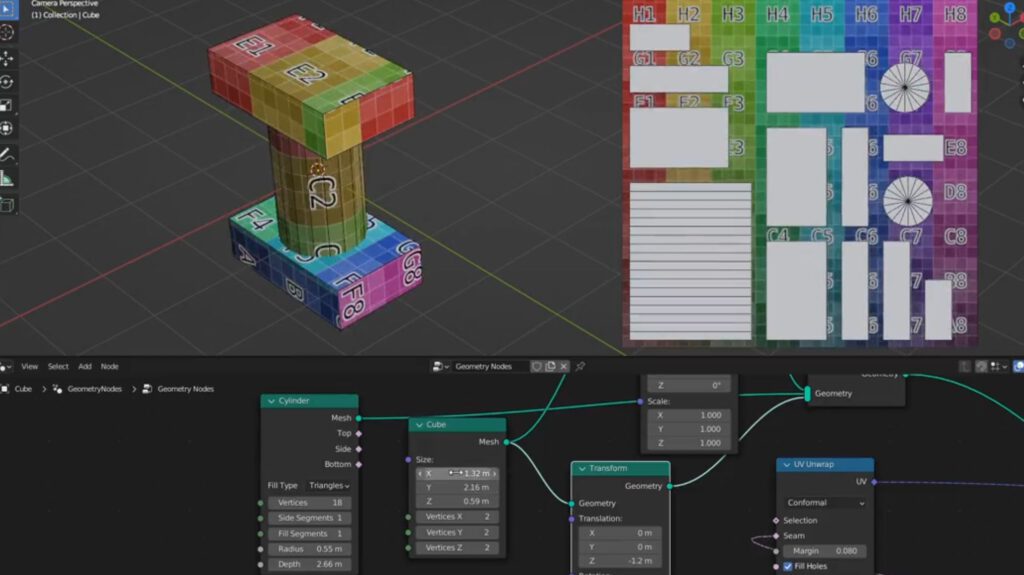Activate the Scale tool
The height and width of the screenshot is (575, 1024).
7,105
